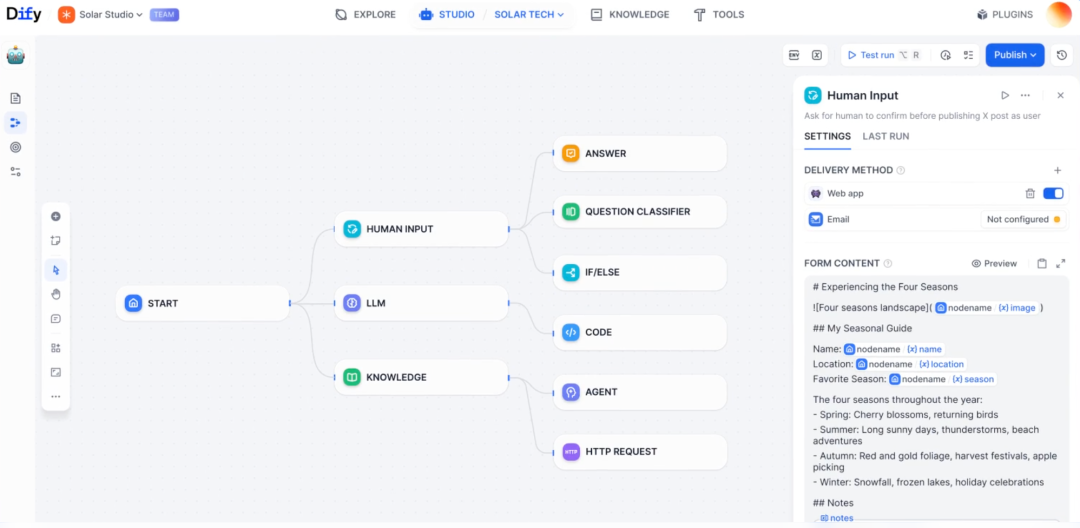
Task: Click the Web app delivery row label
Action: [x=845, y=193]
